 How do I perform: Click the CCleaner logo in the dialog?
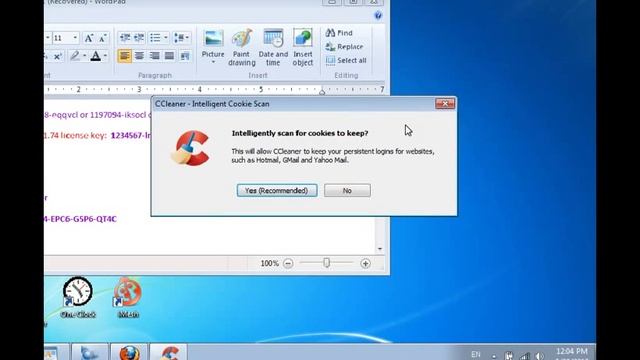[x=191, y=148]
